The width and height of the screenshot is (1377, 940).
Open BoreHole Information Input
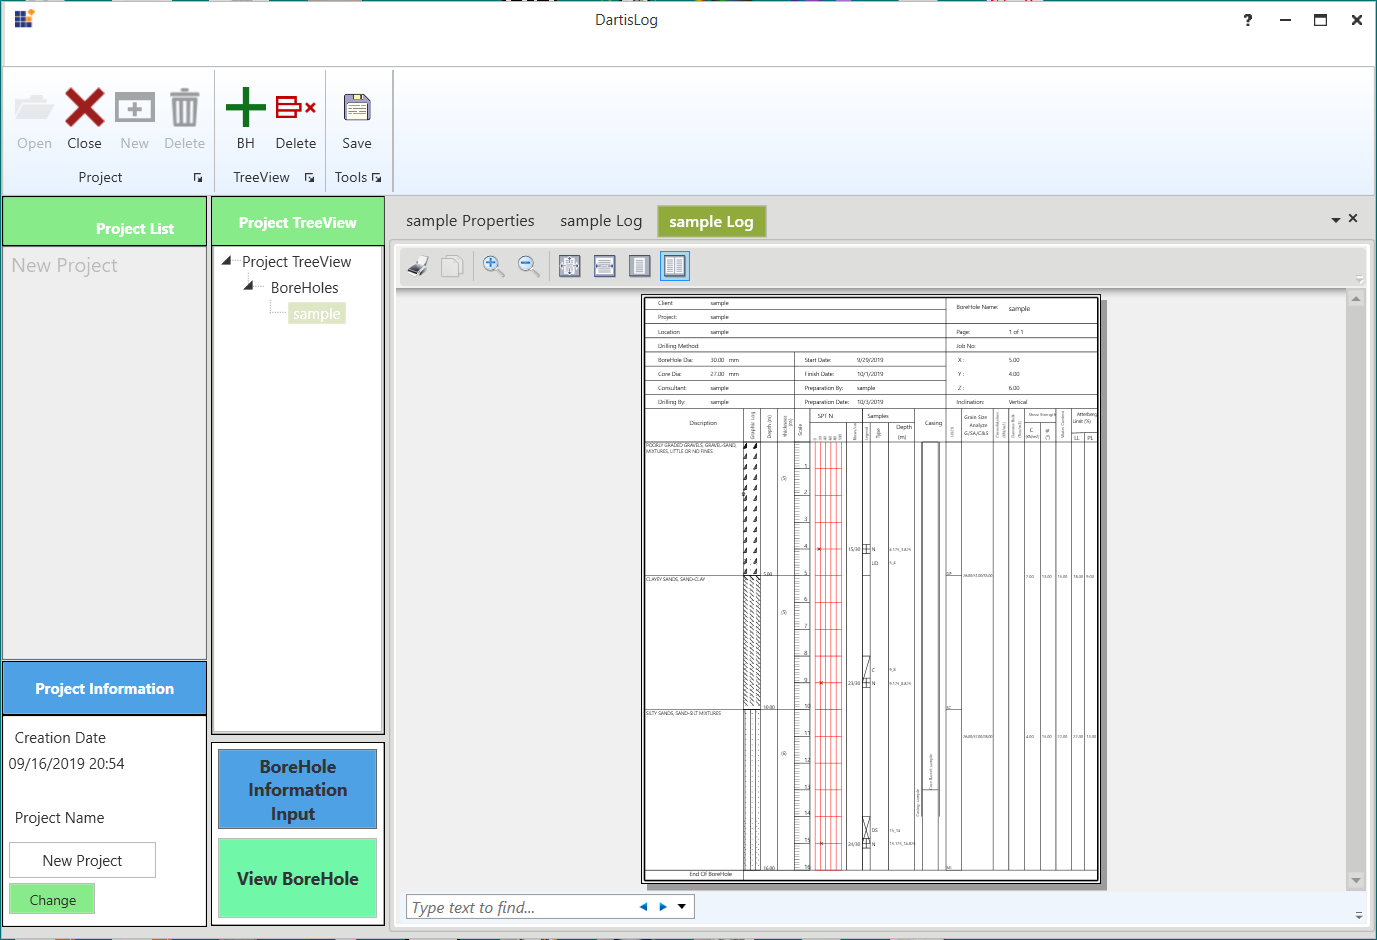[298, 789]
